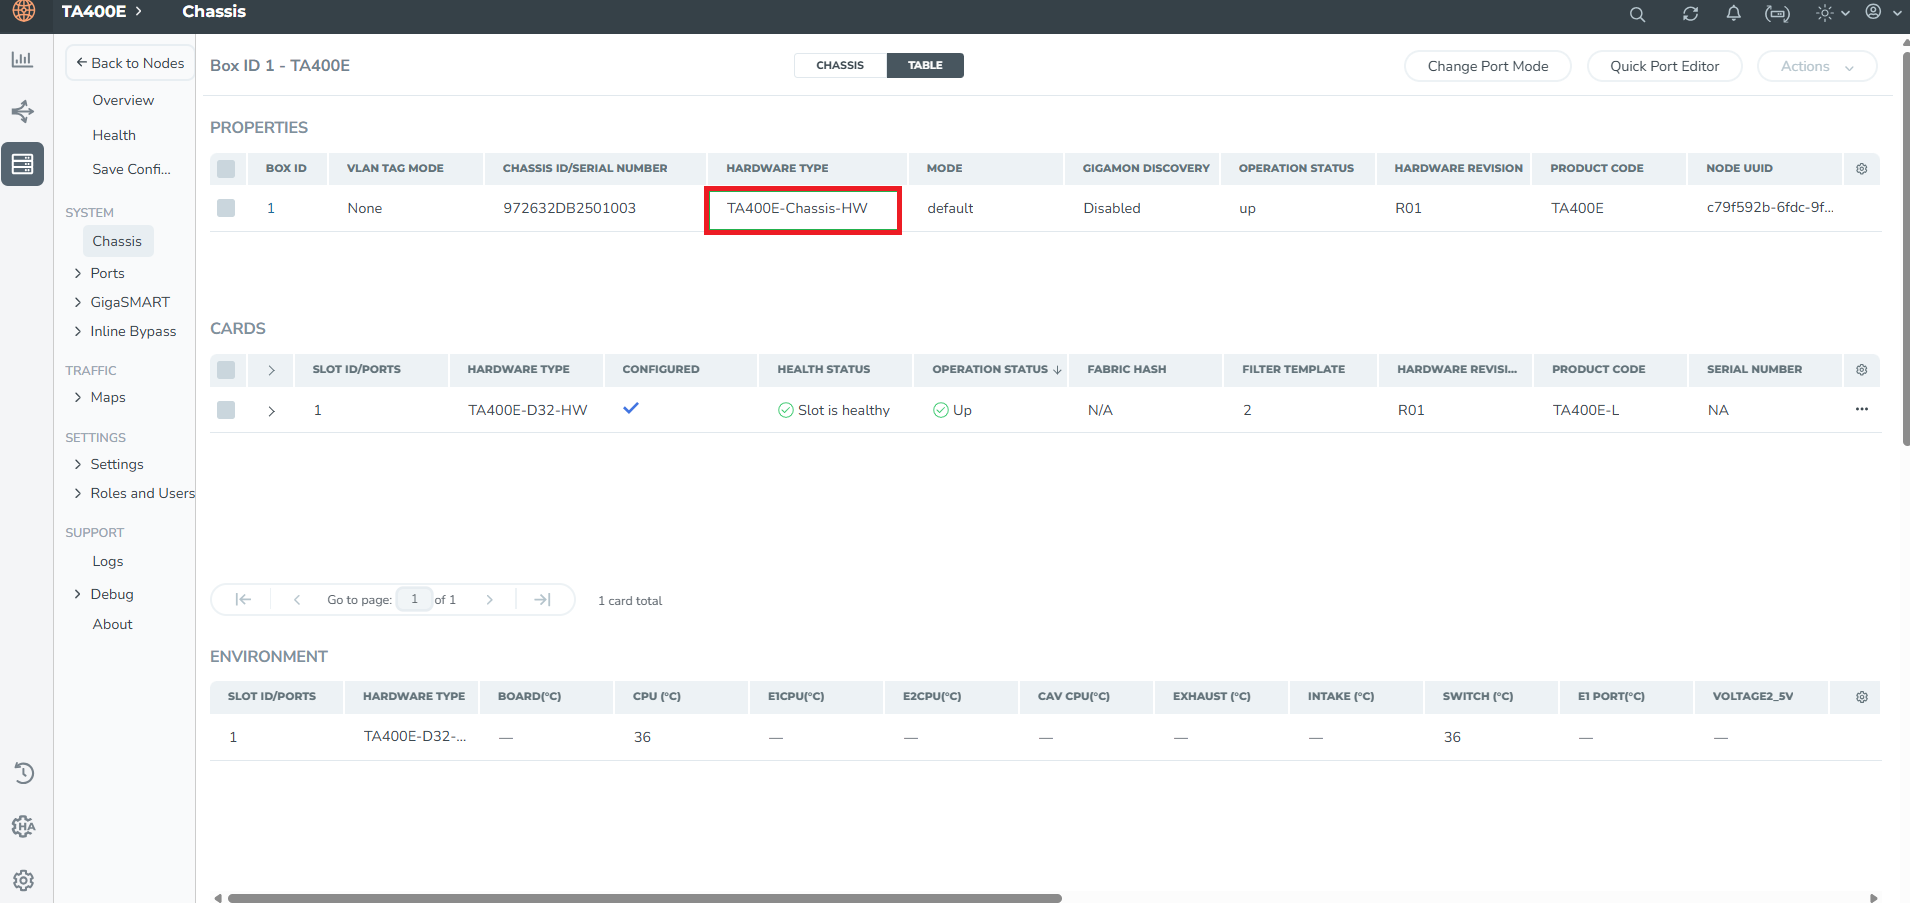Click Back to Nodes button
This screenshot has height=903, width=1910.
130,63
